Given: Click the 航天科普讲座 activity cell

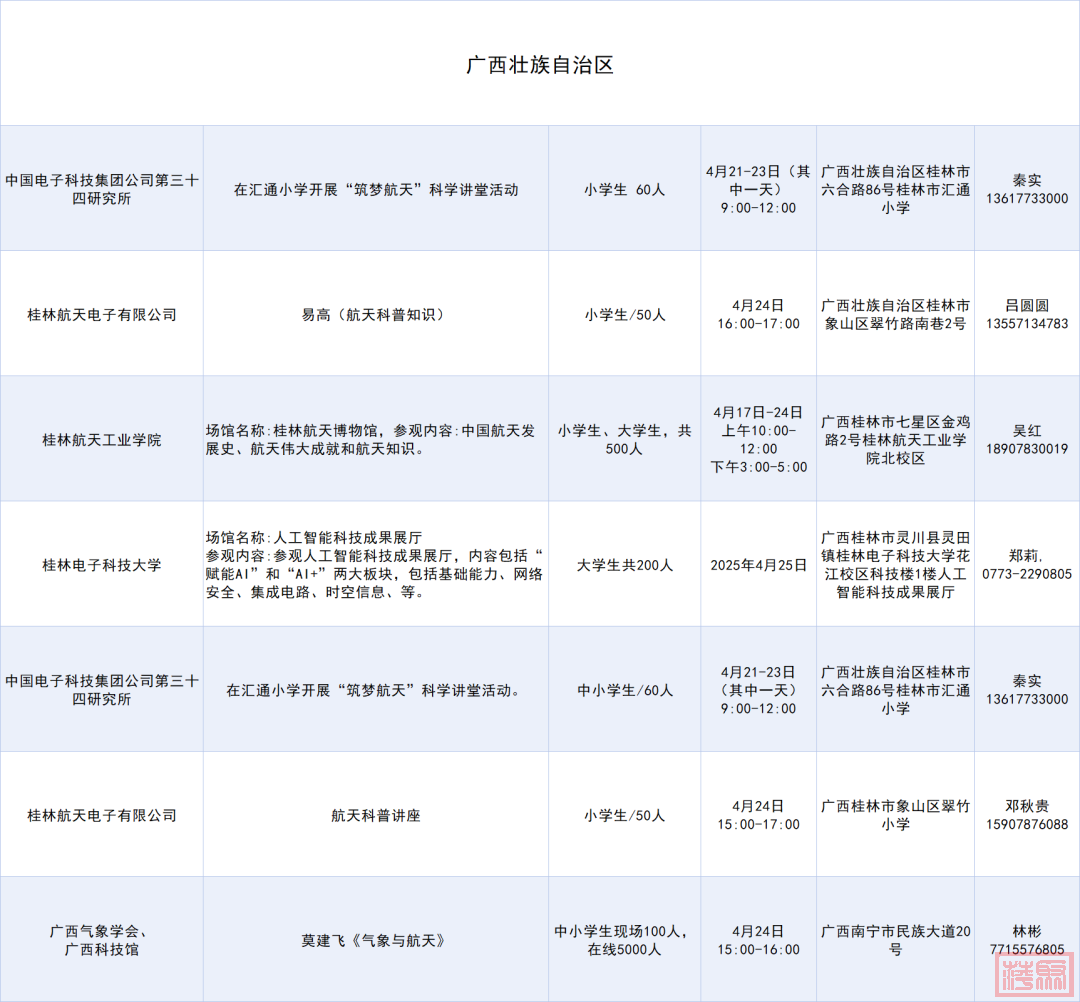Looking at the screenshot, I should 376,815.
